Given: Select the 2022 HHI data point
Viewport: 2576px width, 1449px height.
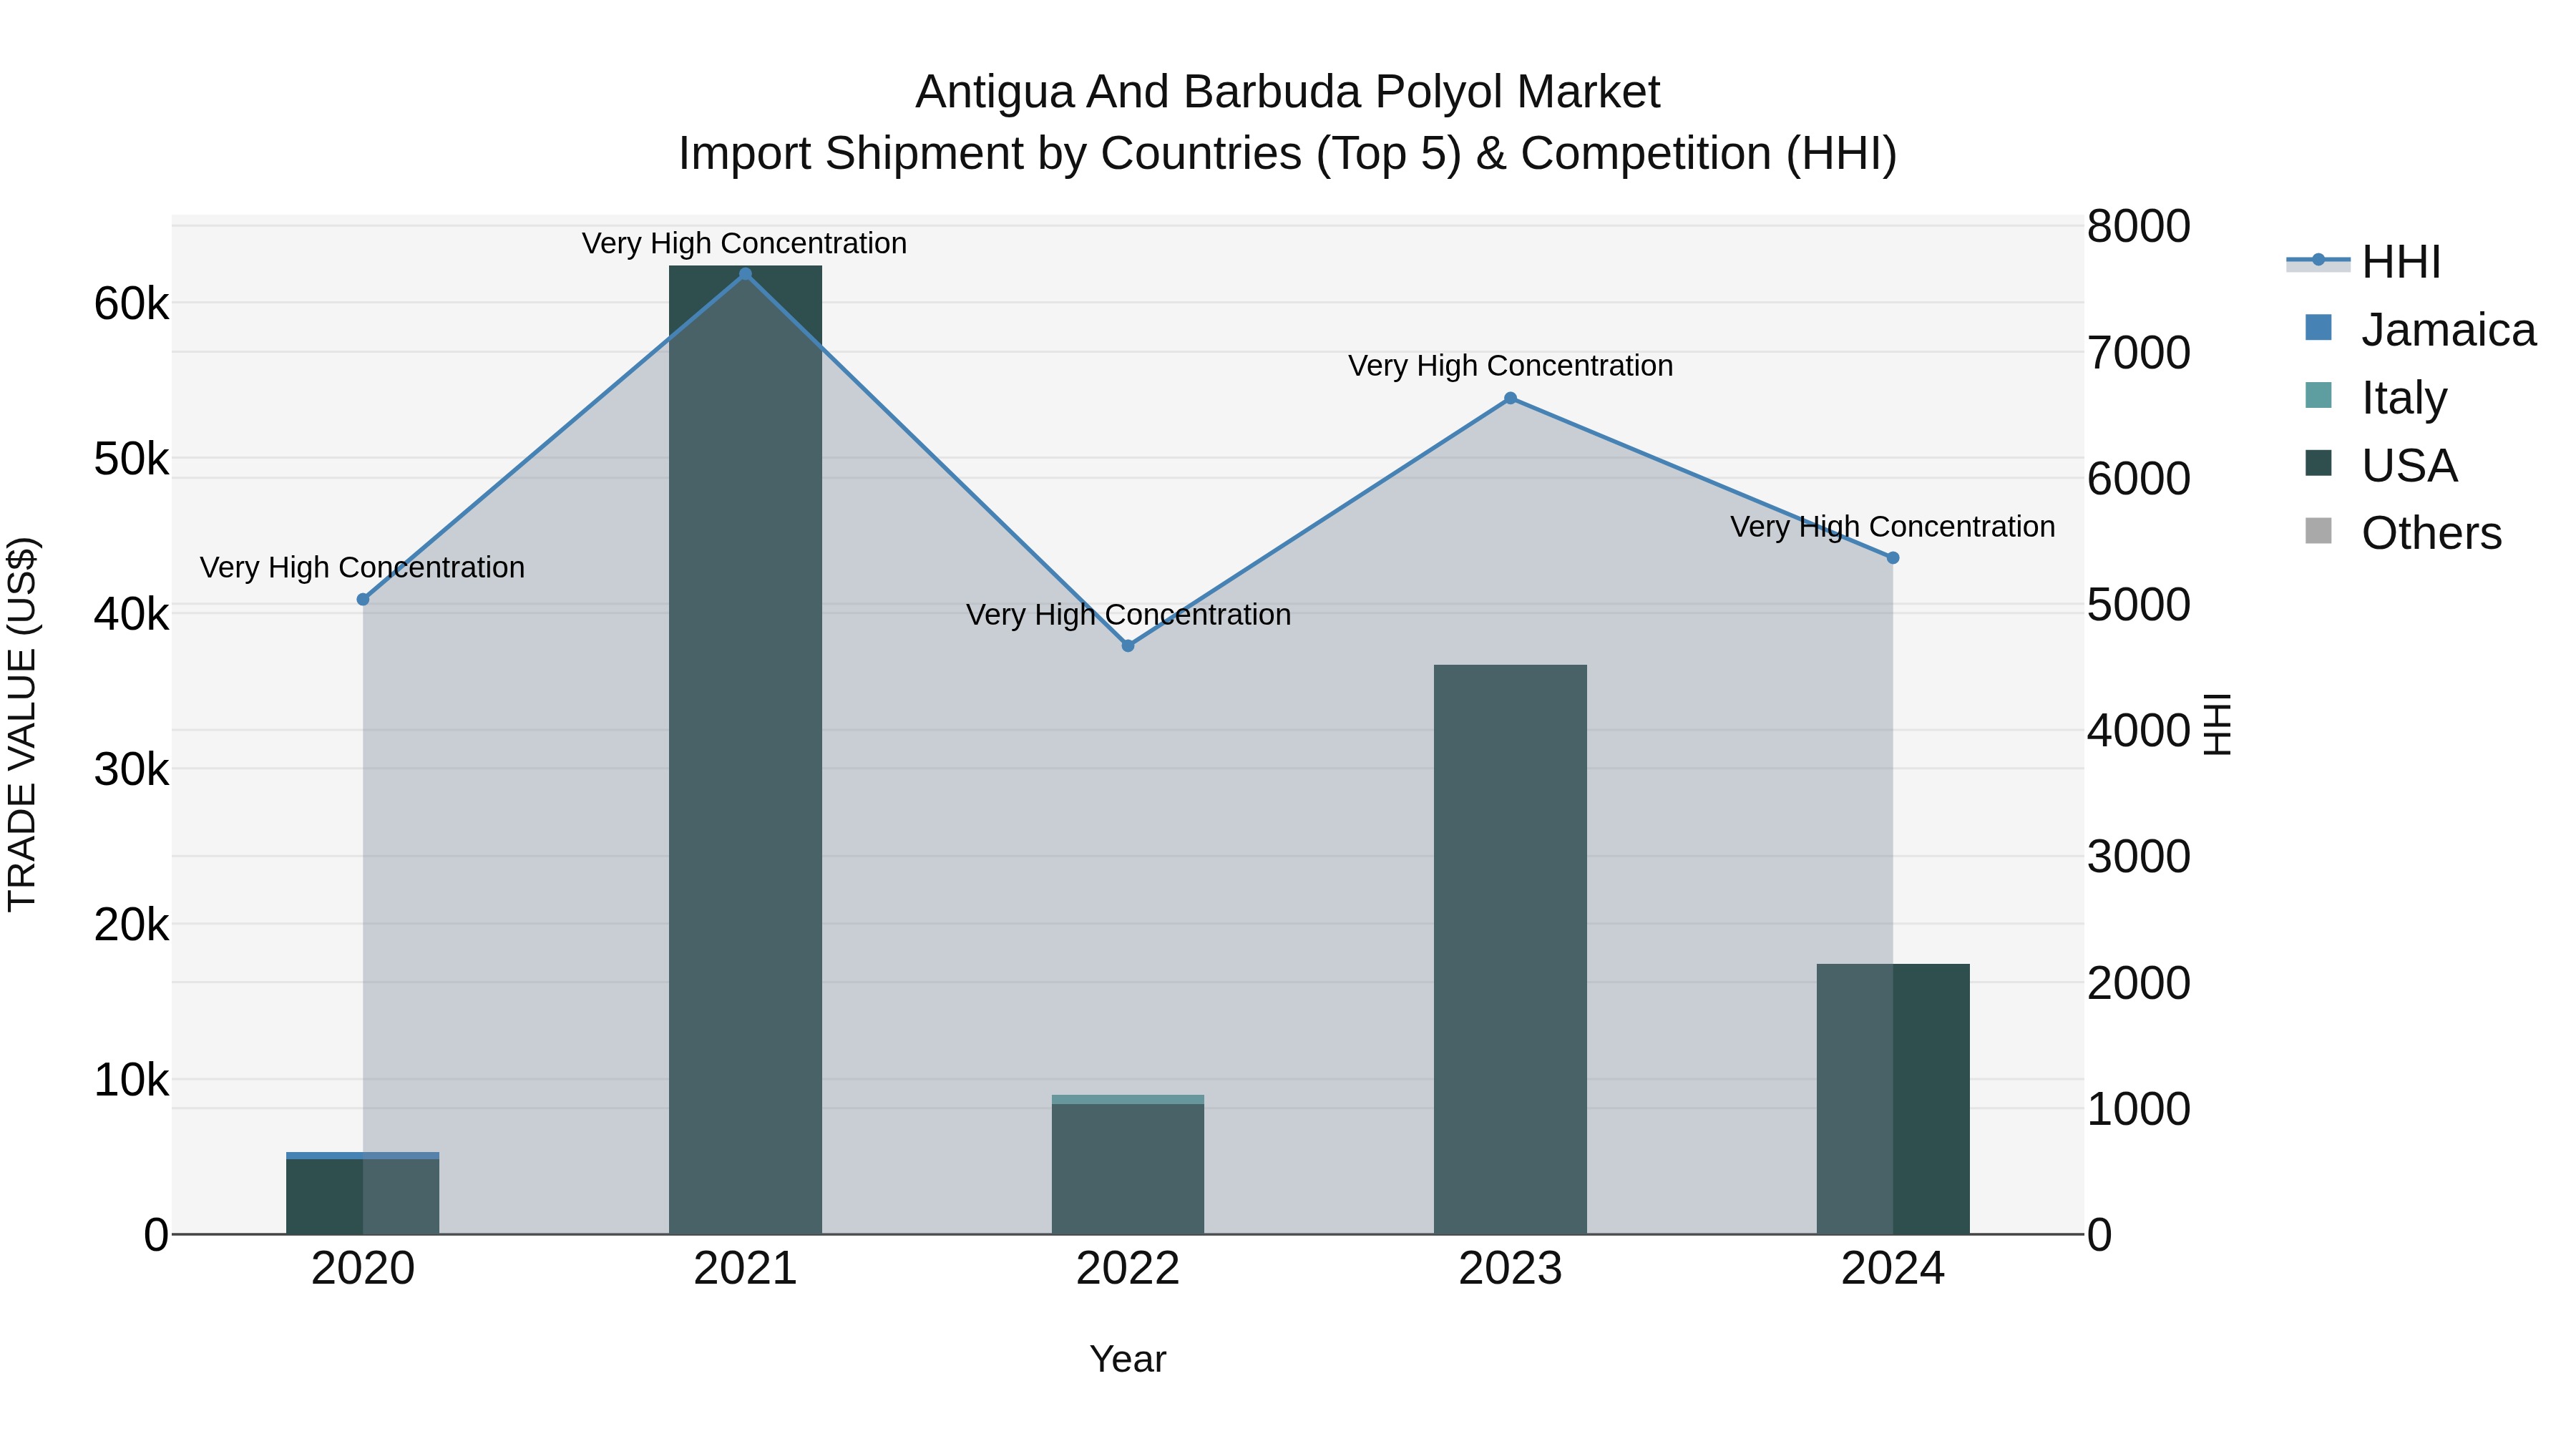Looking at the screenshot, I should pyautogui.click(x=1128, y=646).
